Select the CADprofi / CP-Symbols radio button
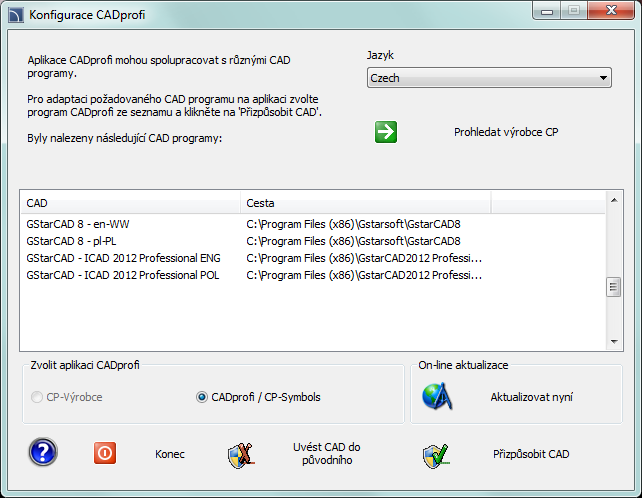The width and height of the screenshot is (642, 498). click(202, 397)
